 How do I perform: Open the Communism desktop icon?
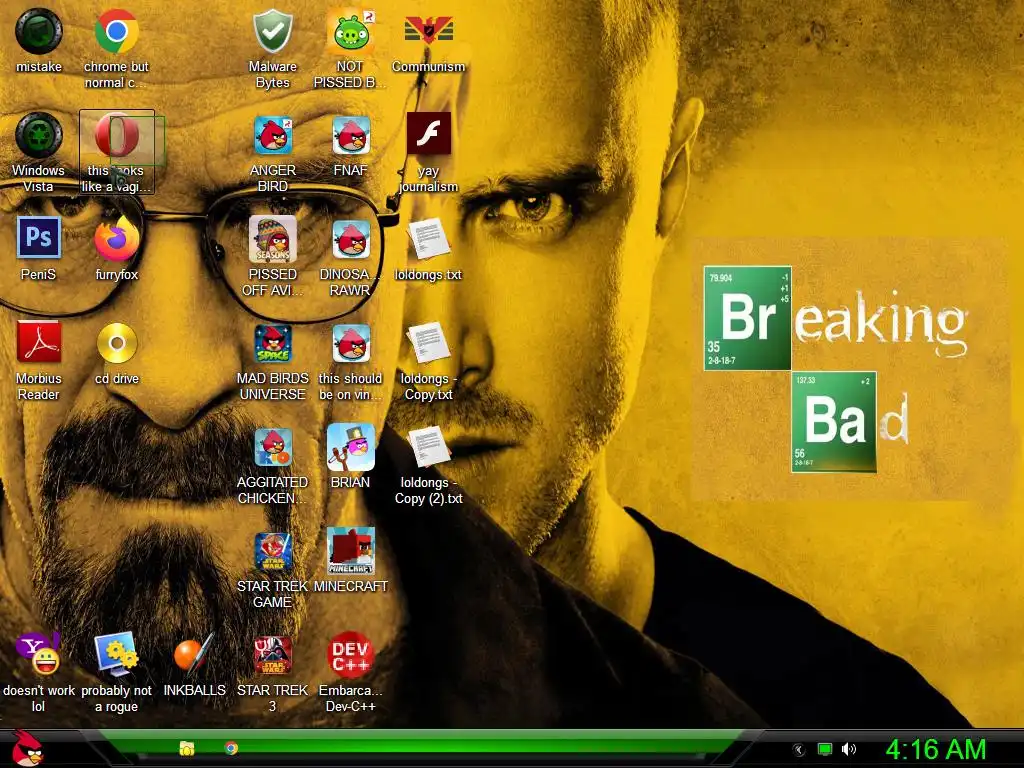pyautogui.click(x=428, y=31)
